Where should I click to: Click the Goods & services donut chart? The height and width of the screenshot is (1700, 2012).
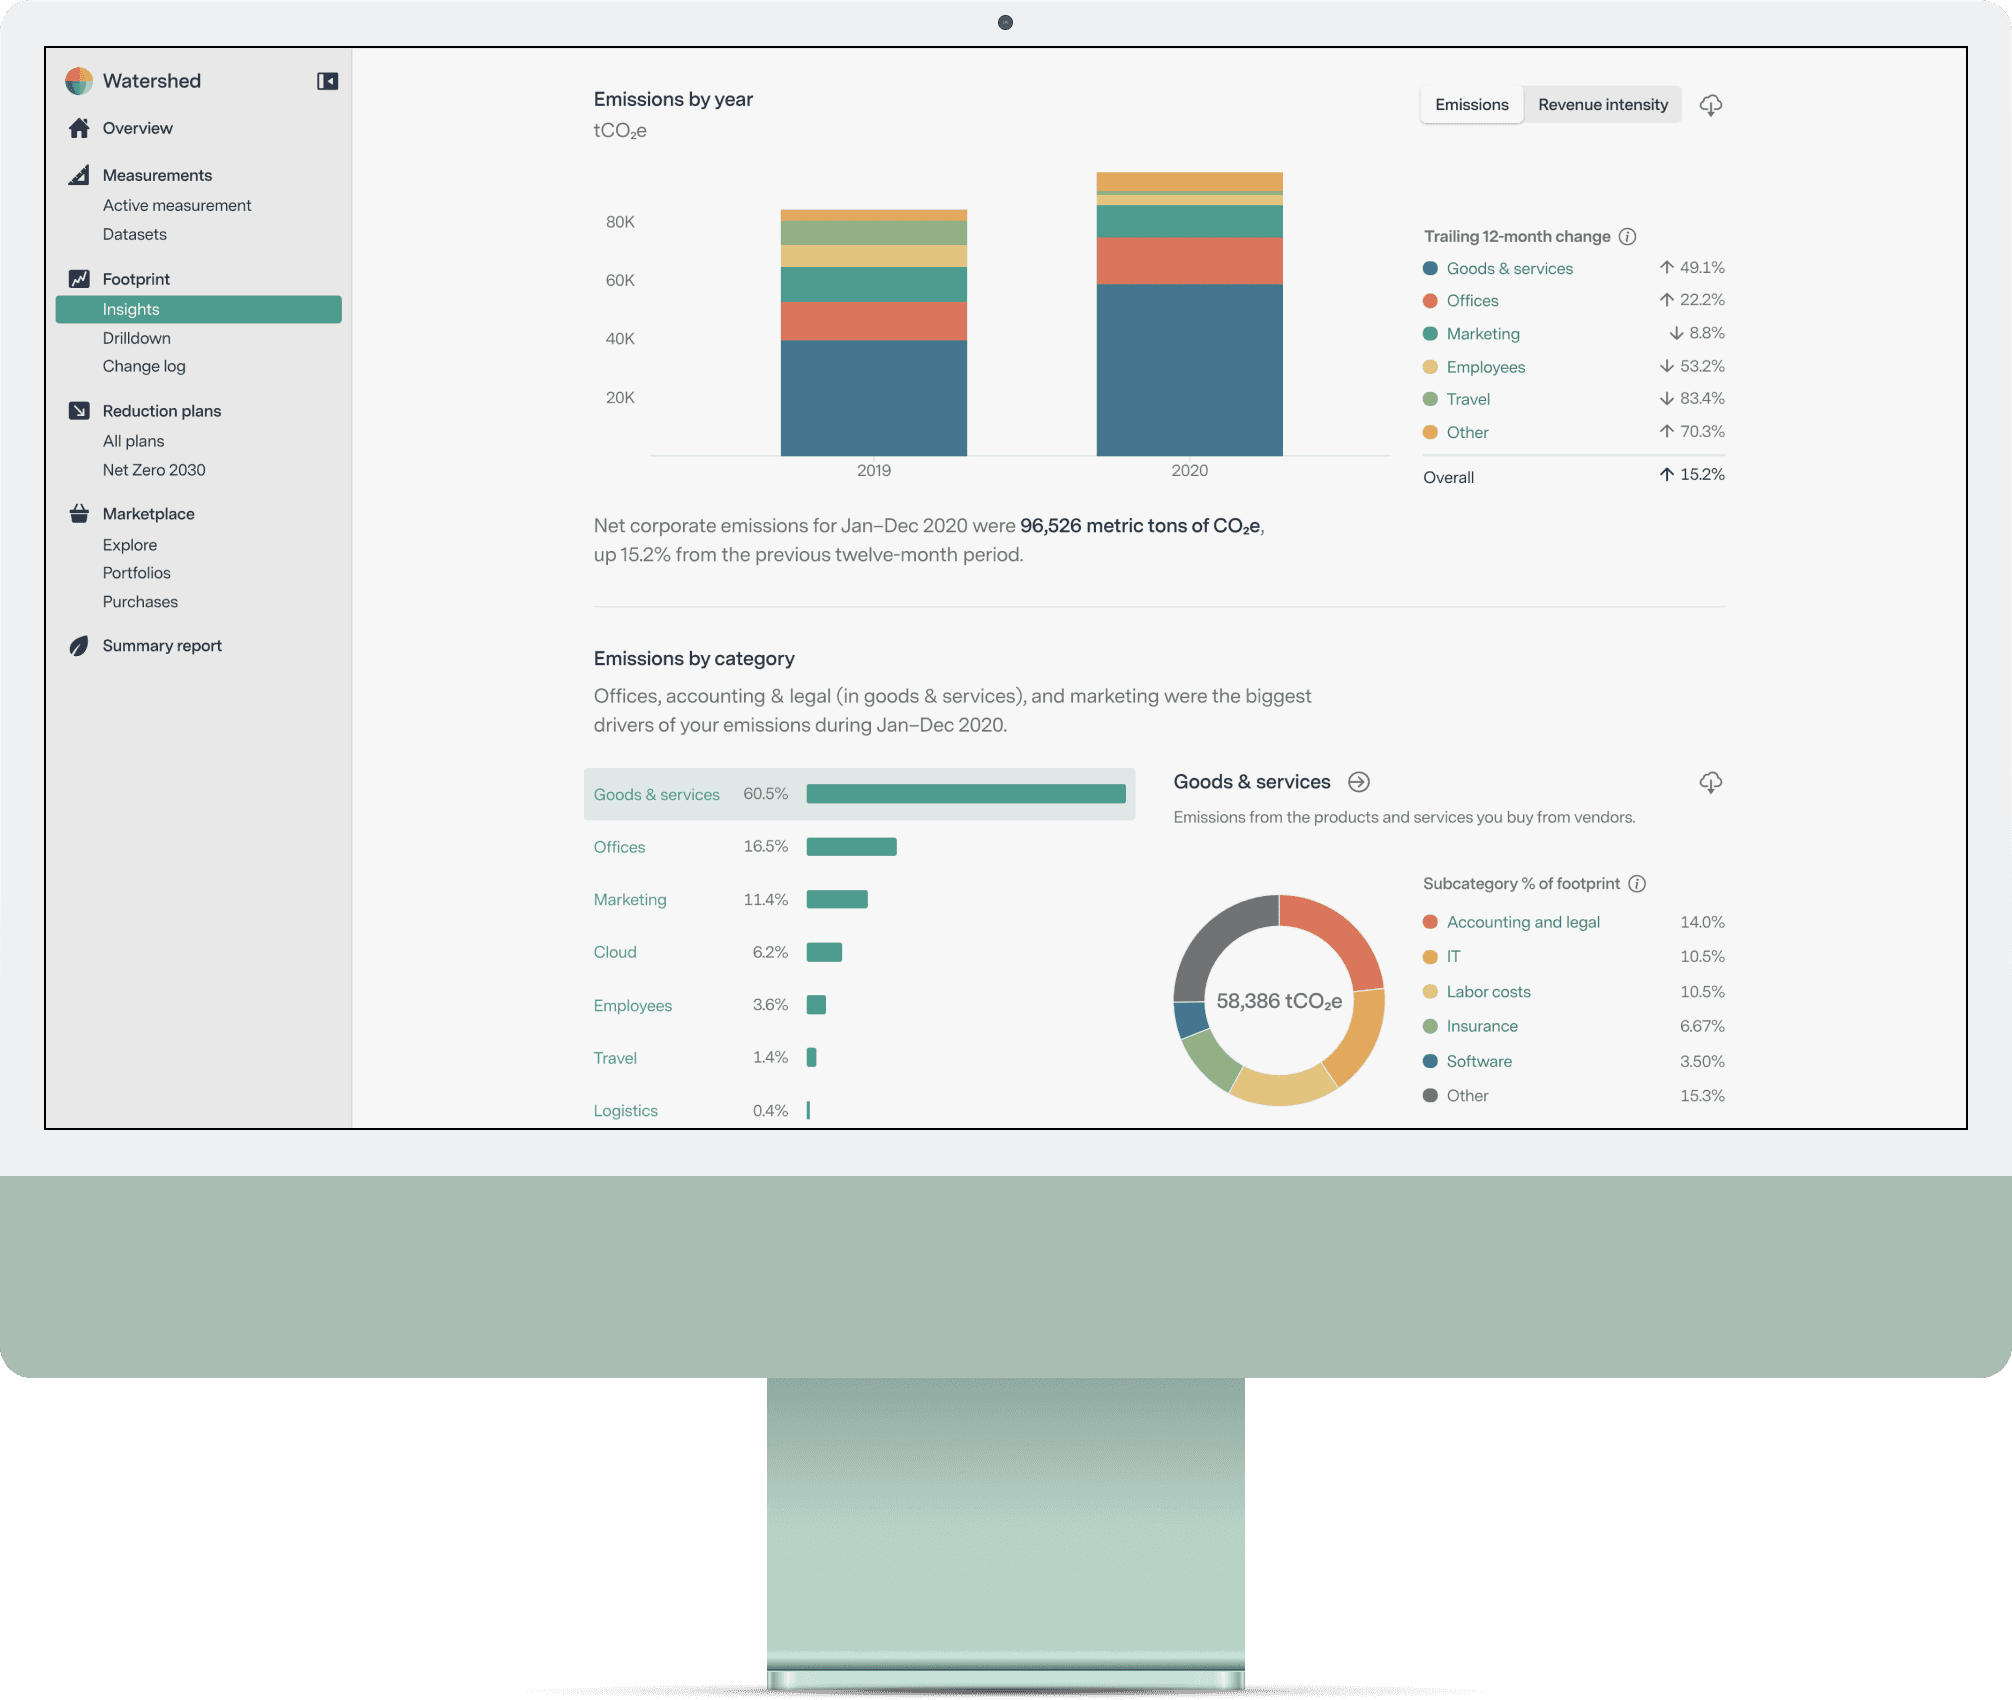click(1279, 1000)
